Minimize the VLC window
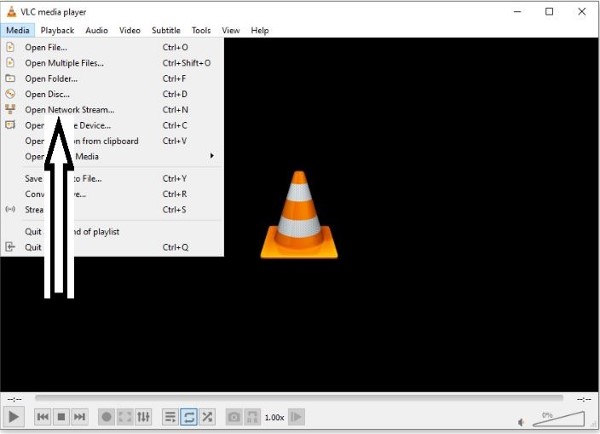 click(x=517, y=12)
